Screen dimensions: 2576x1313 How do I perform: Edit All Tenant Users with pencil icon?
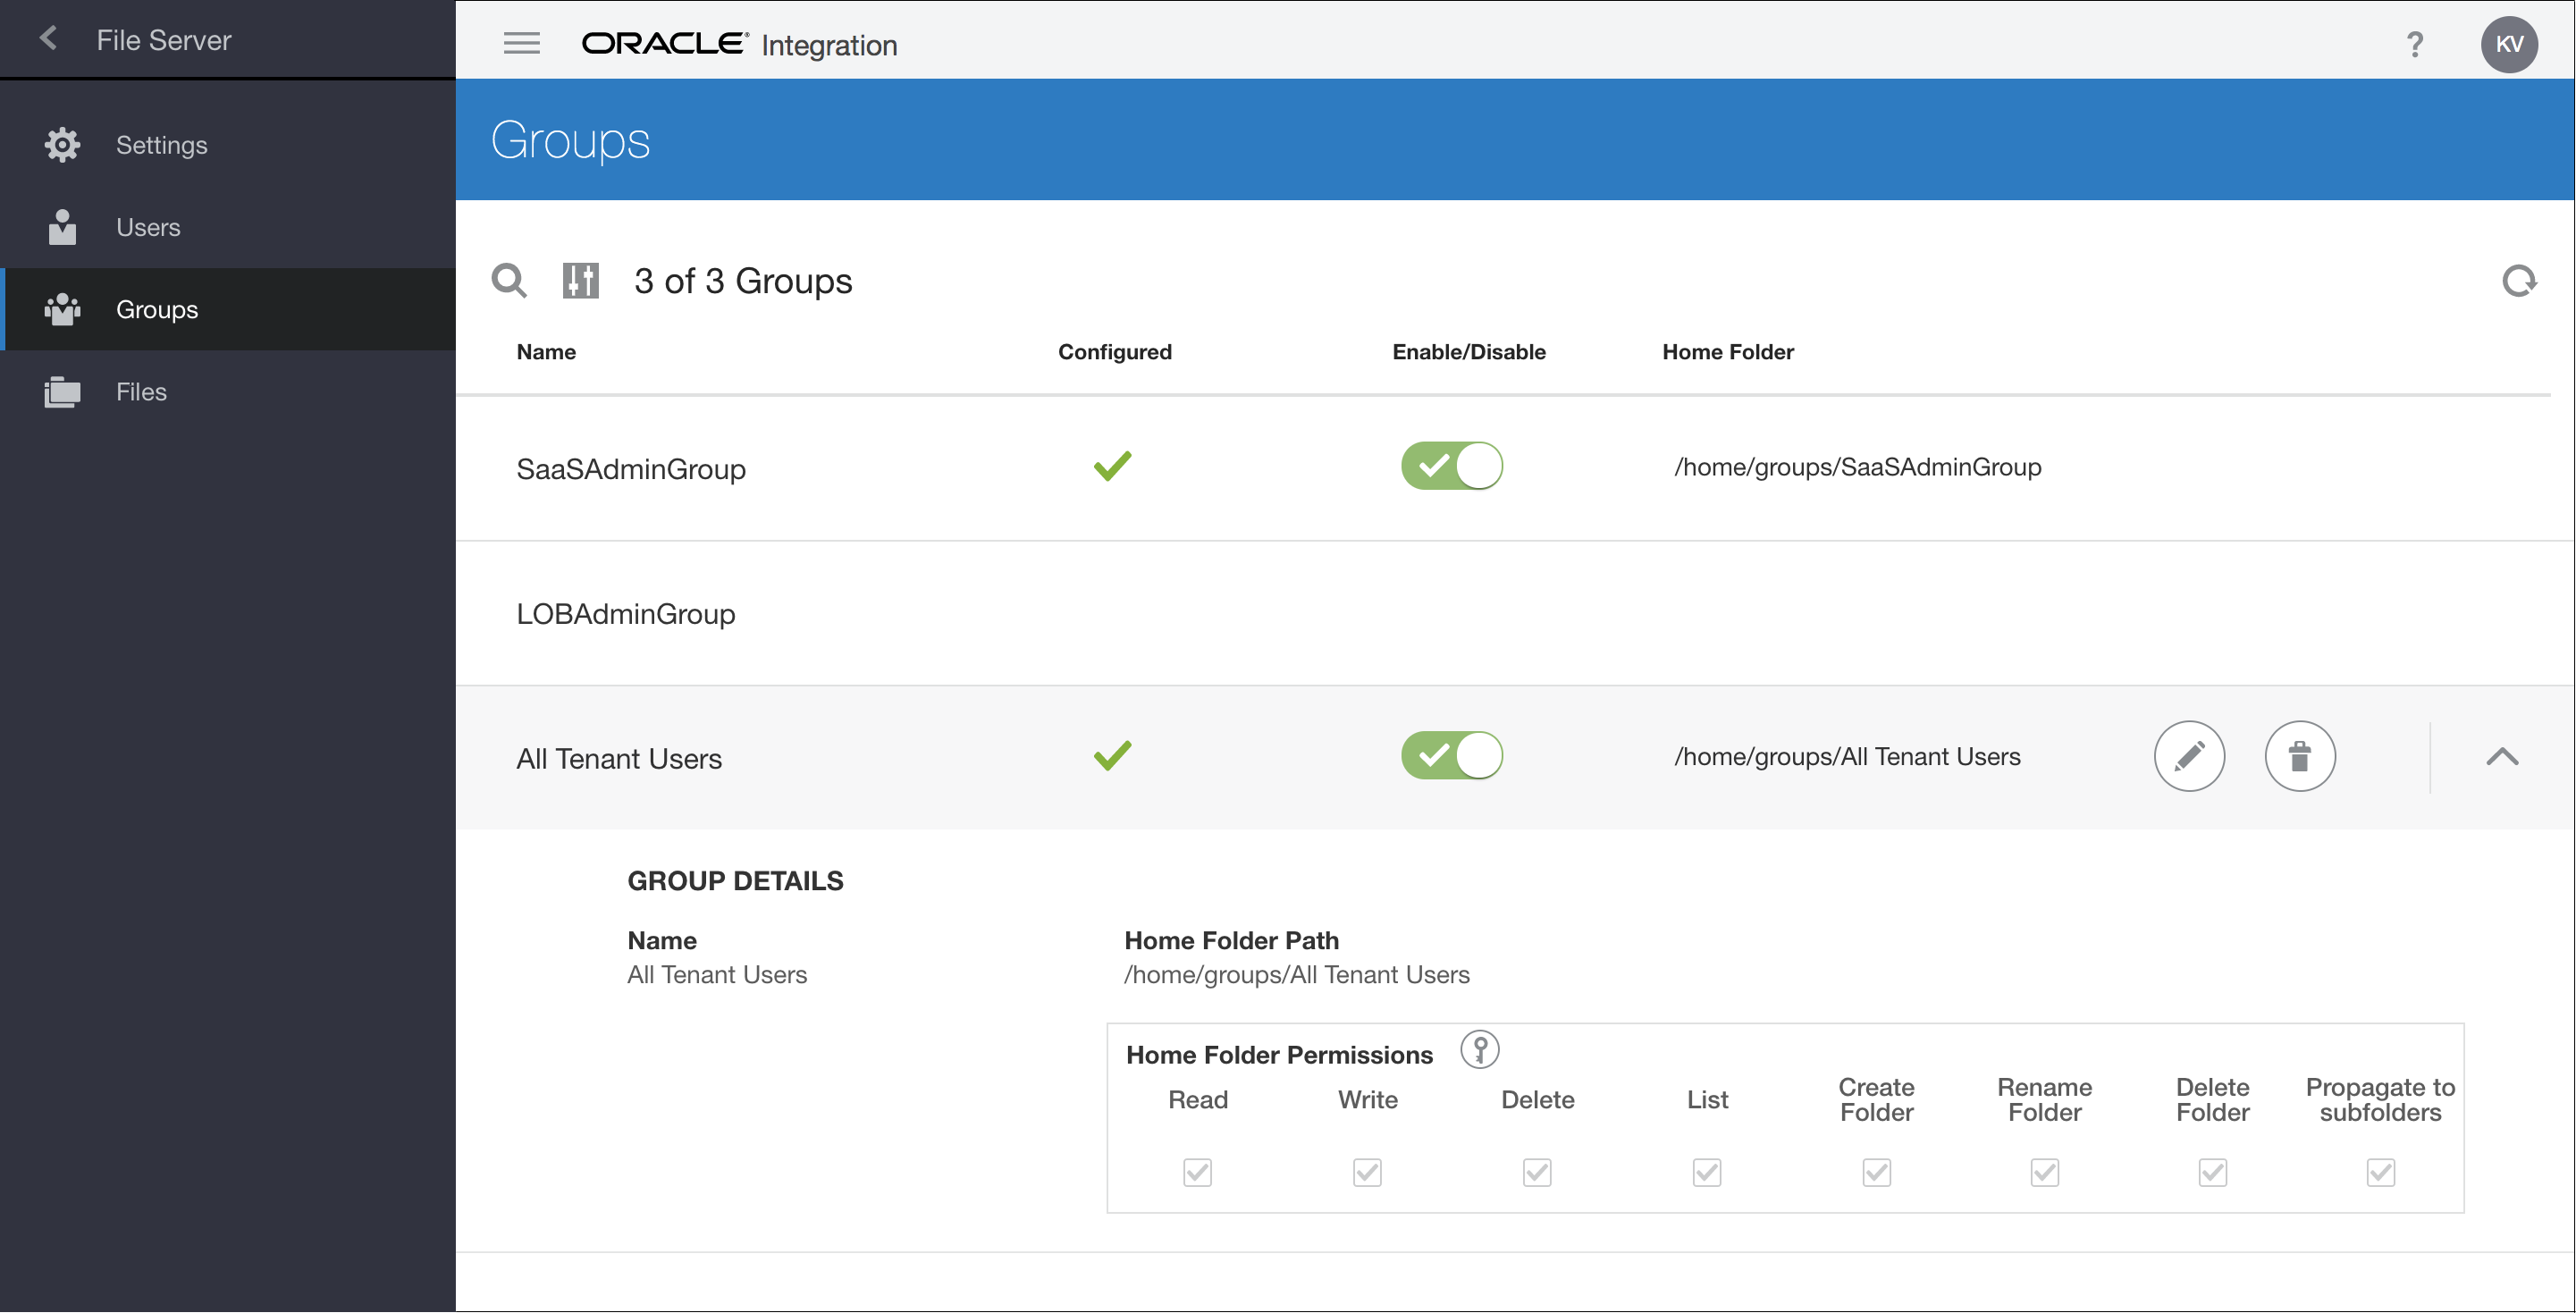click(2188, 756)
